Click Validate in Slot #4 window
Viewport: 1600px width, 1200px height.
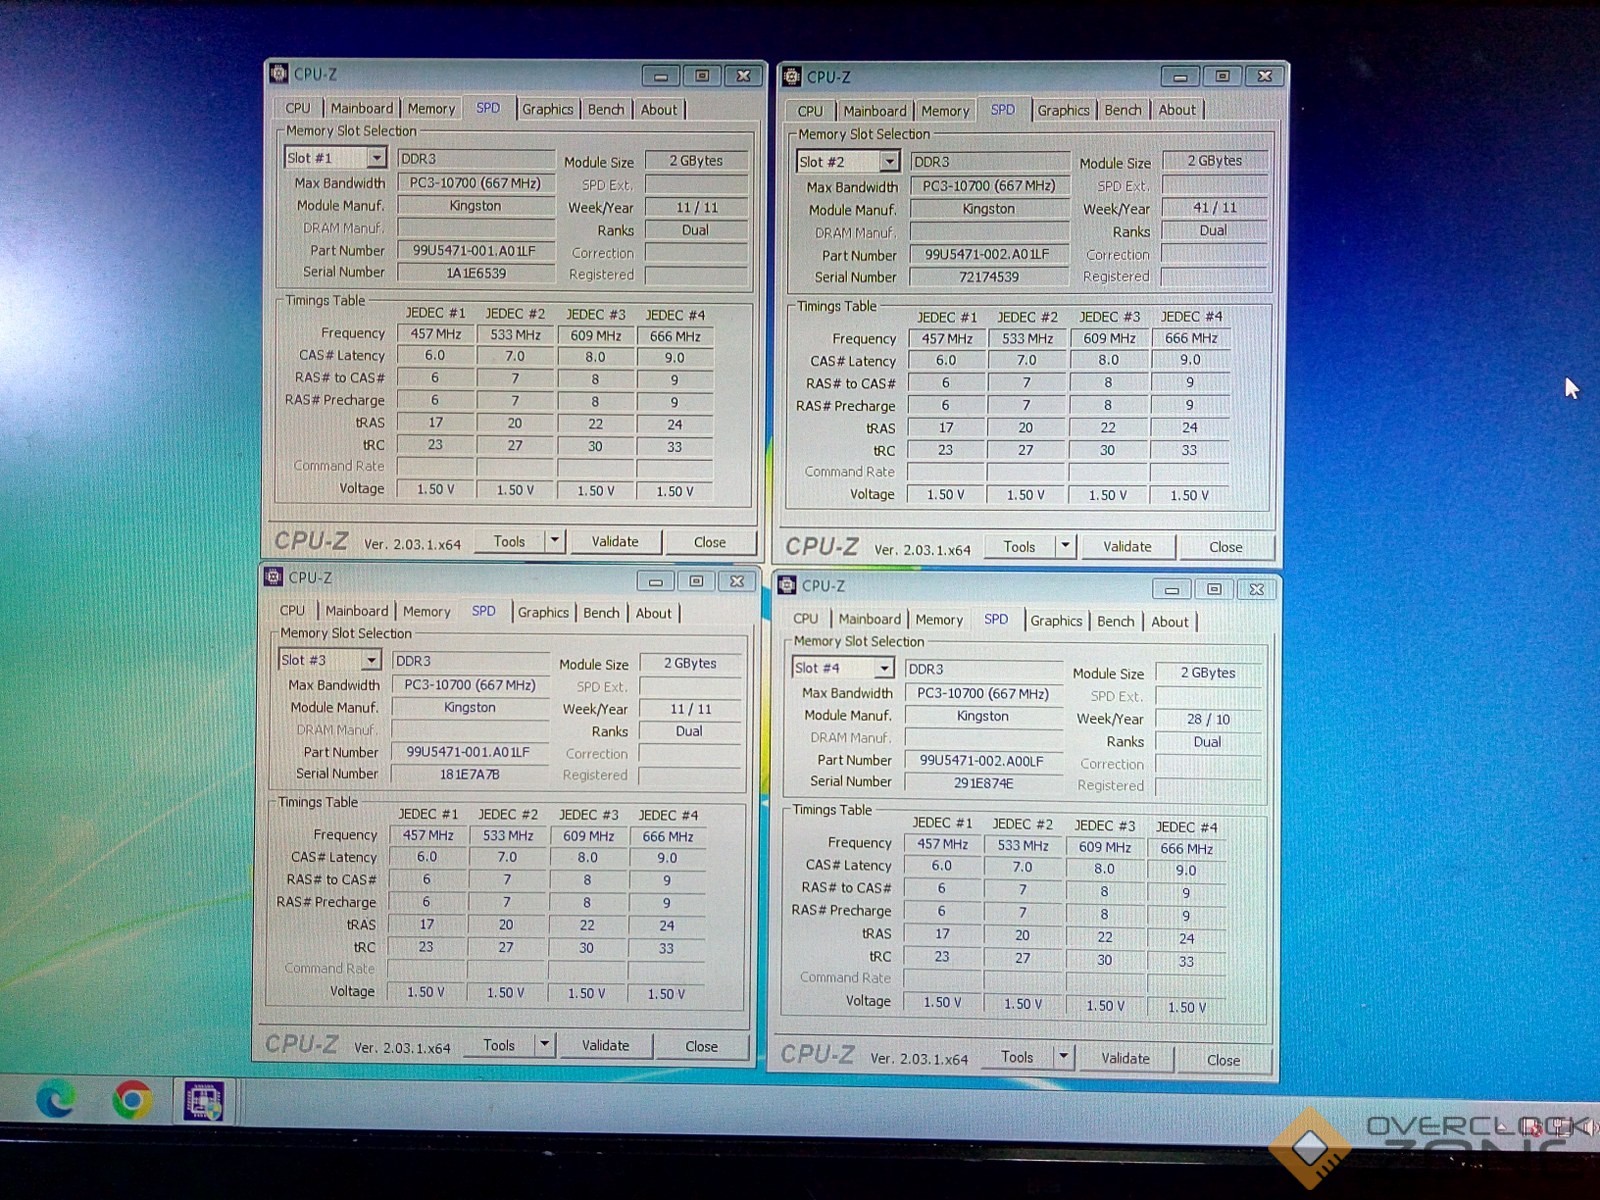click(1125, 1058)
